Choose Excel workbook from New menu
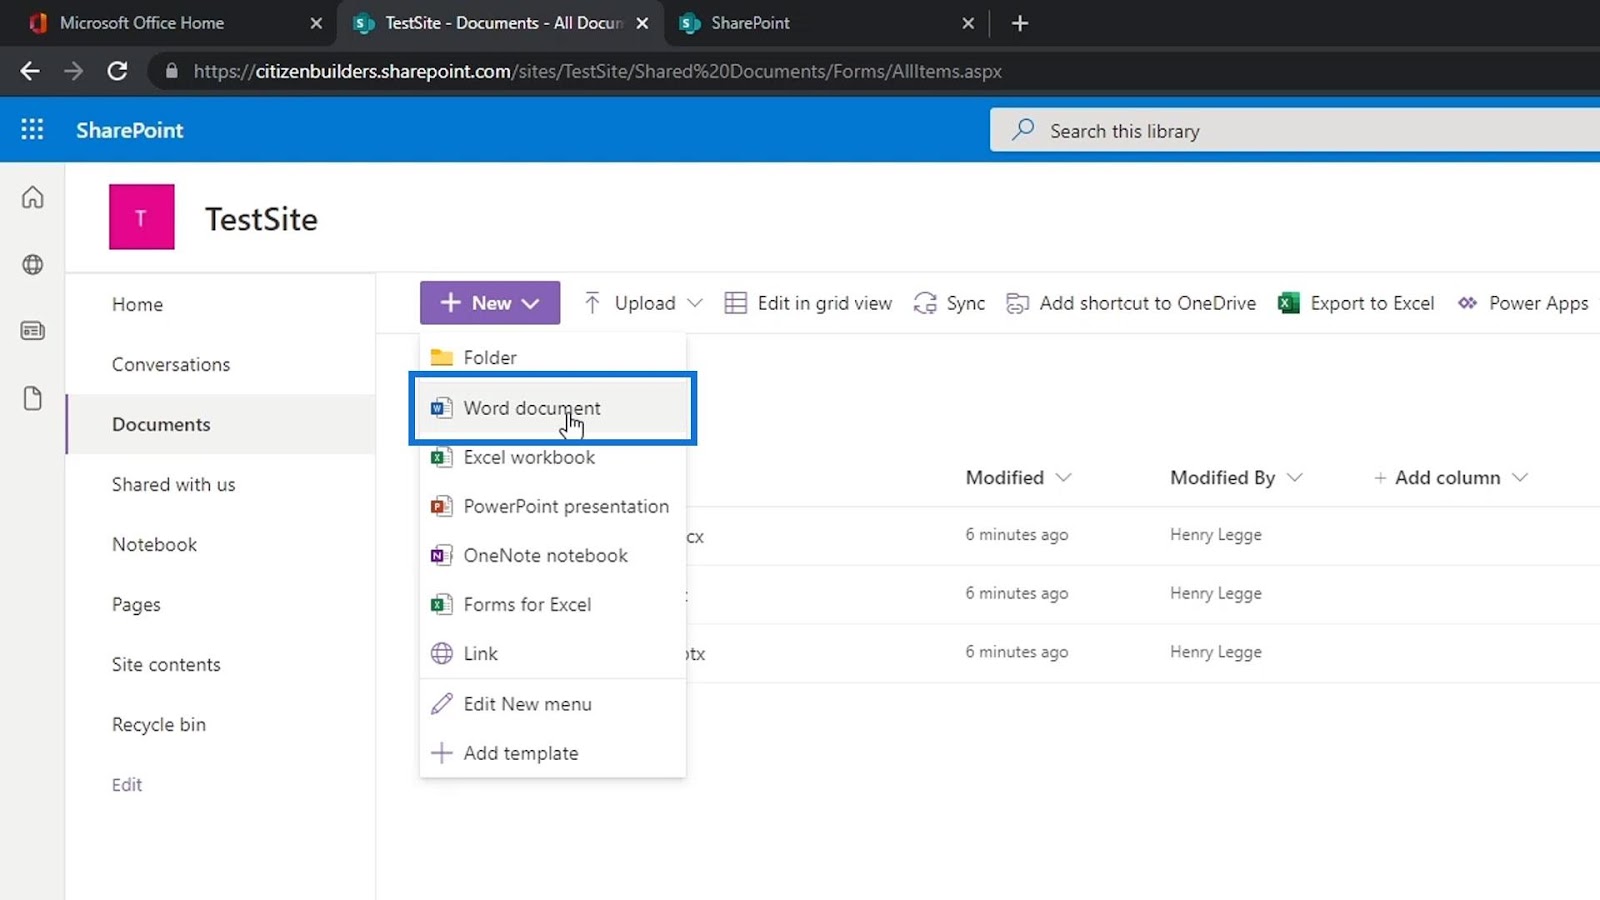 (553, 457)
